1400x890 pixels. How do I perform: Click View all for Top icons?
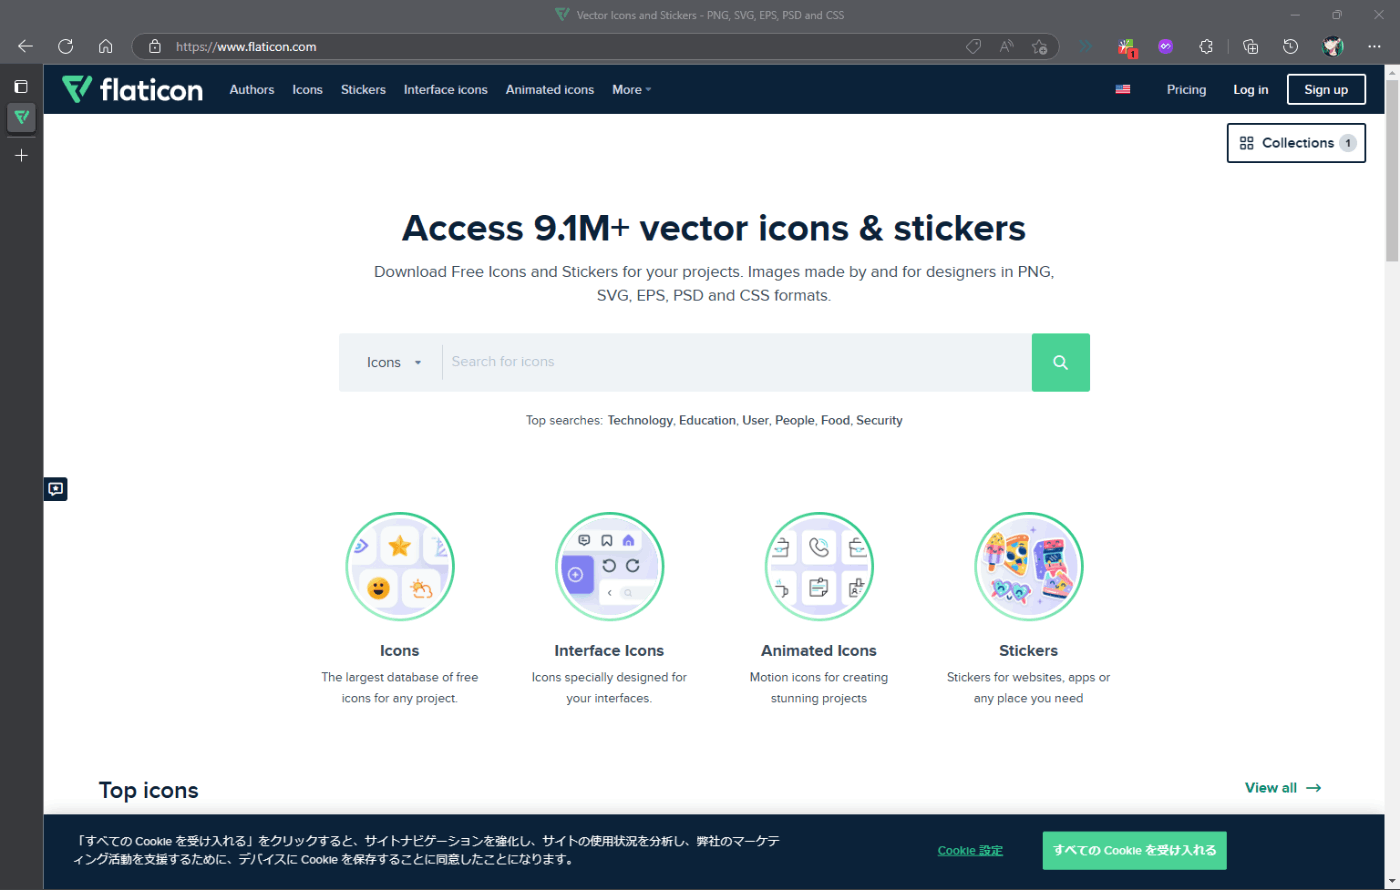(1283, 788)
